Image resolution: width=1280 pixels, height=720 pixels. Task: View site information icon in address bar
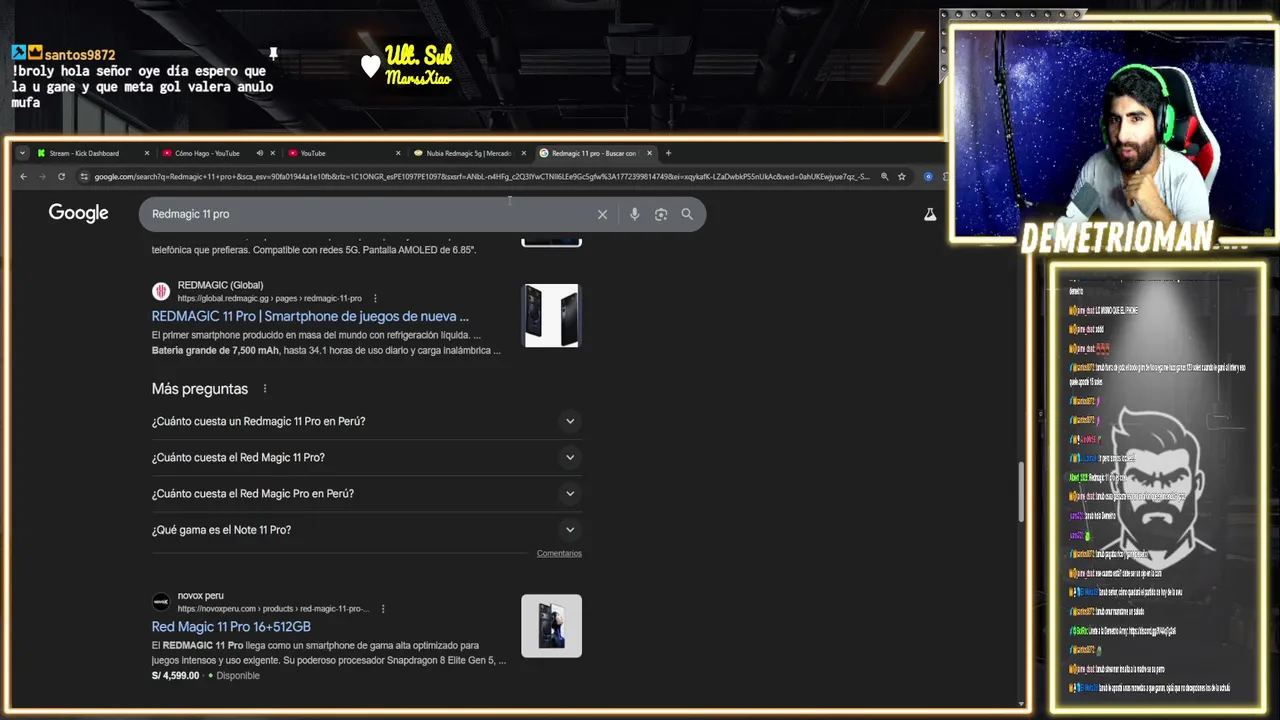click(84, 176)
